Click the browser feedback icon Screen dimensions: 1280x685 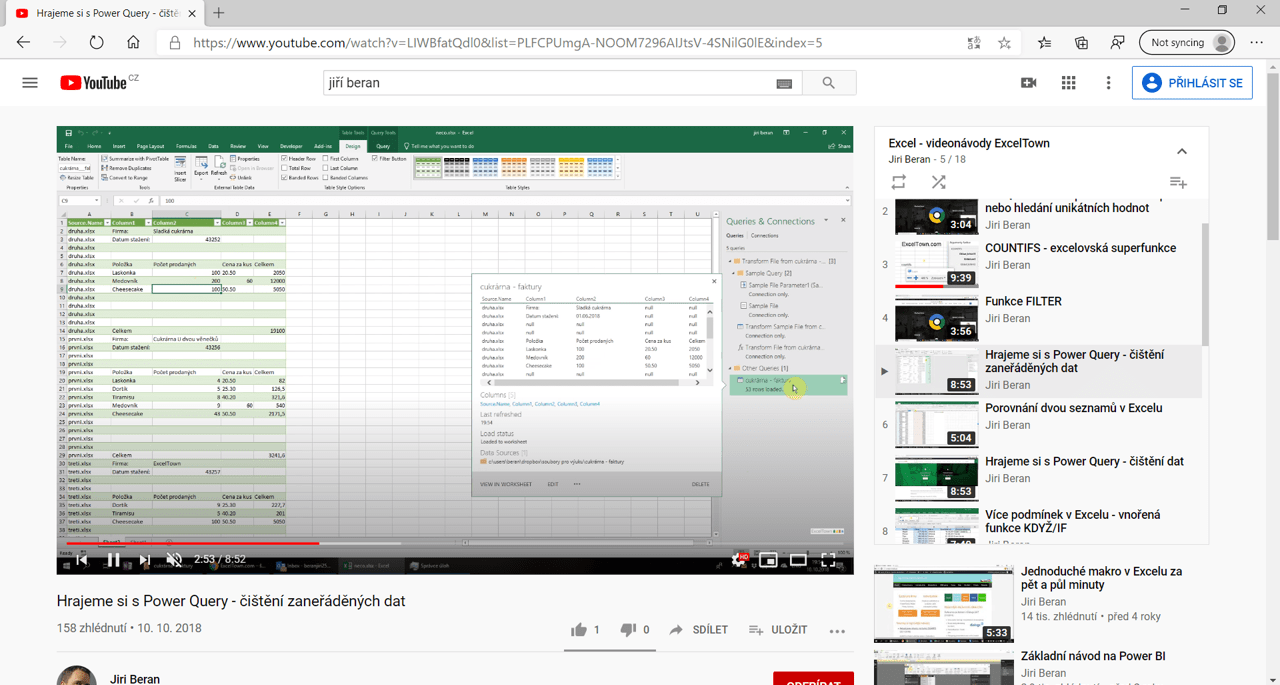tap(1117, 43)
